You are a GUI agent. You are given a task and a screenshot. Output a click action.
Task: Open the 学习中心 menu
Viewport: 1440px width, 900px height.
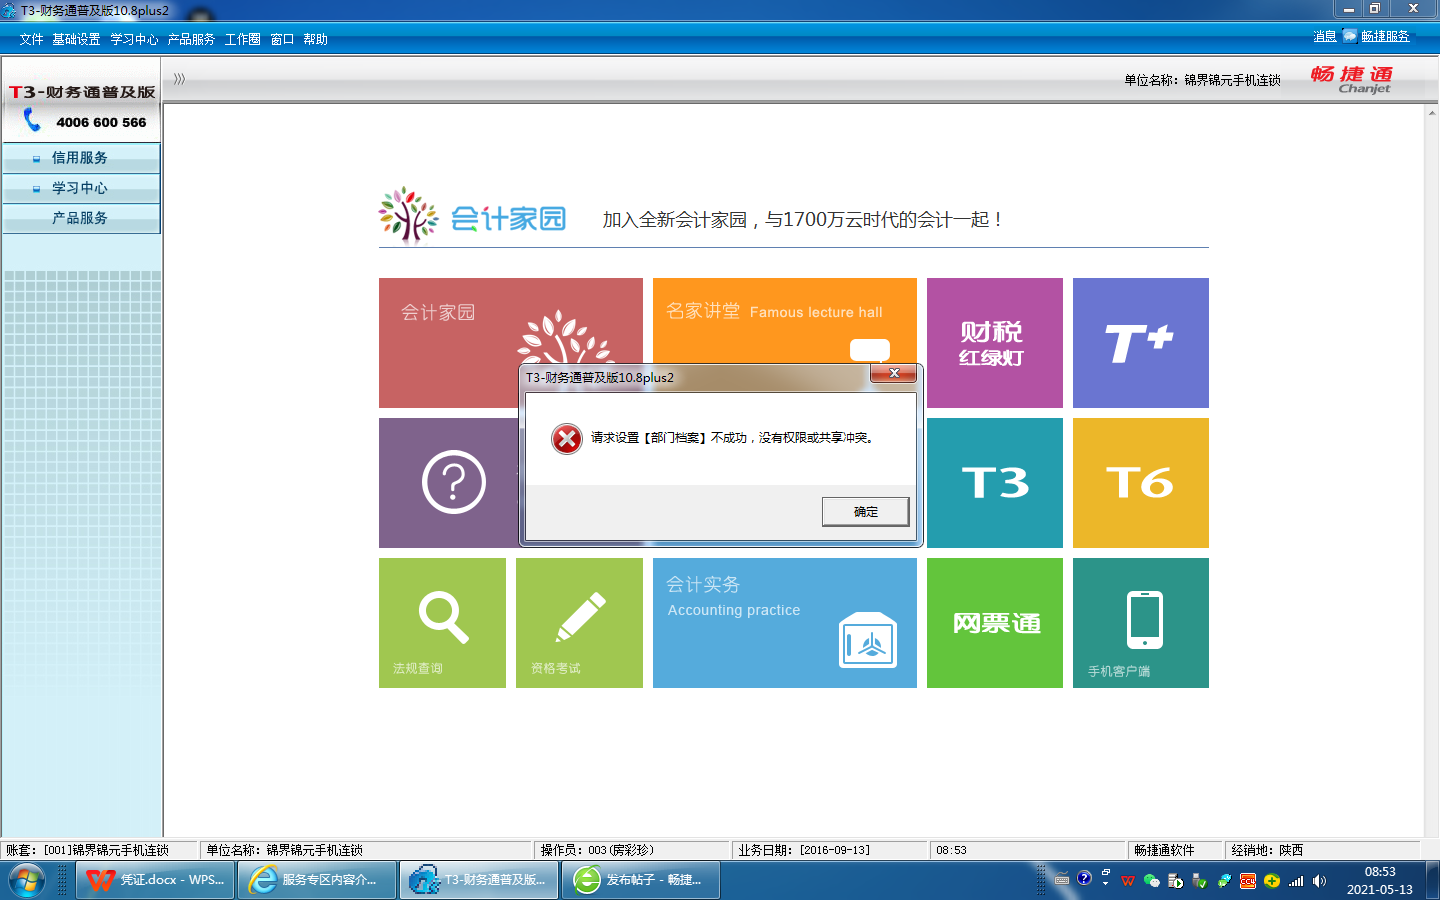134,39
